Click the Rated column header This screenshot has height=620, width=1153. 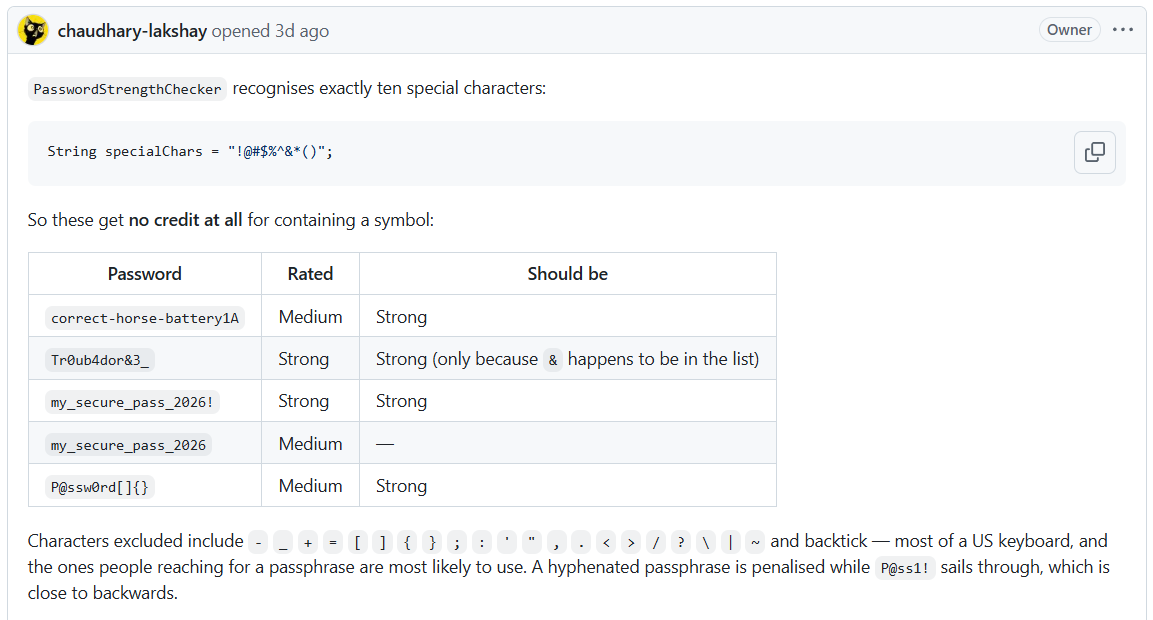[x=310, y=274]
